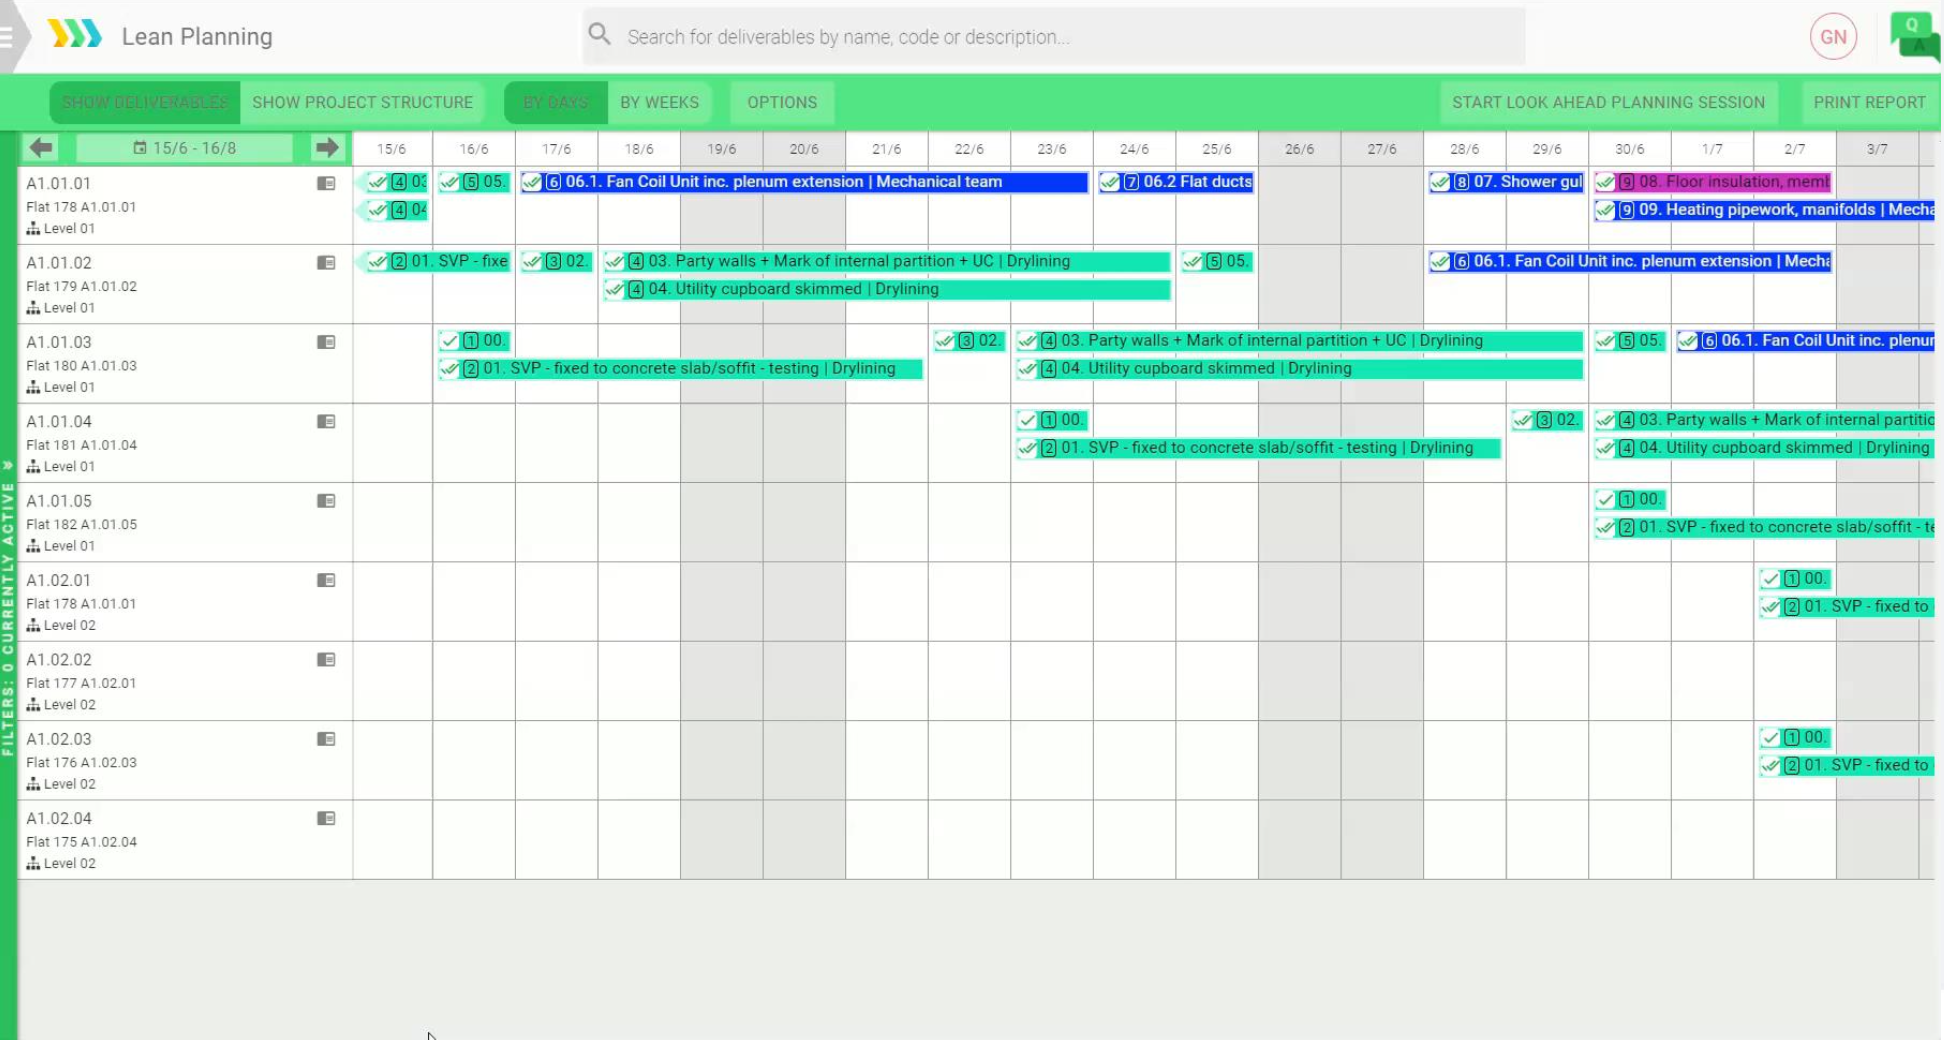Start Look Ahead Planning Session

[x=1608, y=102]
